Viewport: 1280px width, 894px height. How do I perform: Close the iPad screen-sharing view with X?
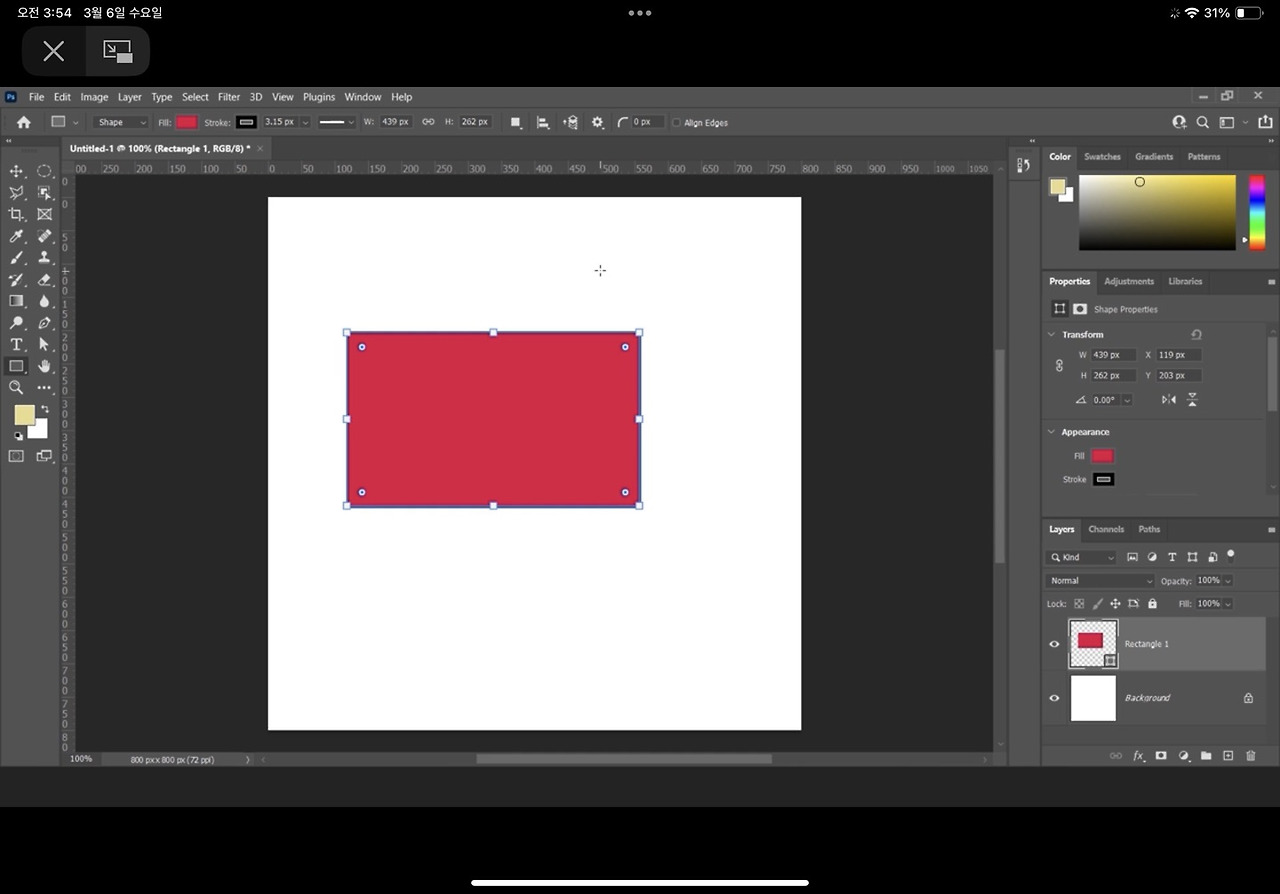click(54, 51)
